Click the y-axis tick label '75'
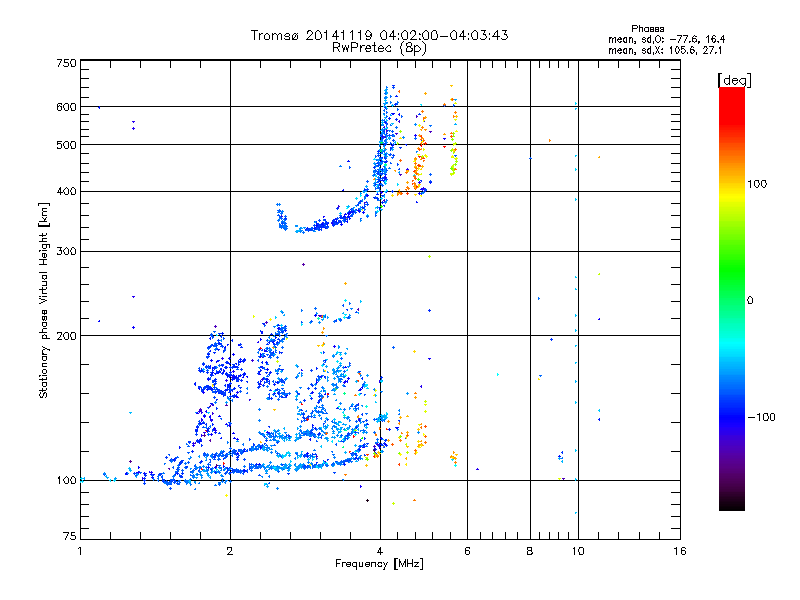Image resolution: width=800 pixels, height=600 pixels. [x=70, y=536]
